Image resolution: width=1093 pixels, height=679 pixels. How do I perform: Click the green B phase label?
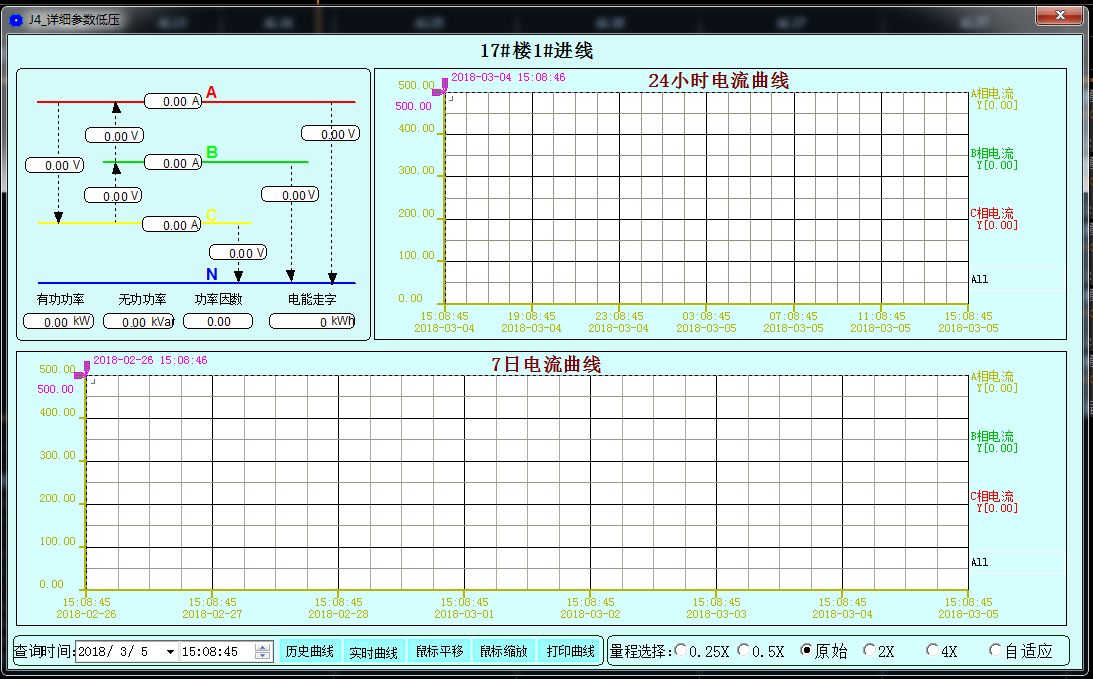click(x=212, y=152)
